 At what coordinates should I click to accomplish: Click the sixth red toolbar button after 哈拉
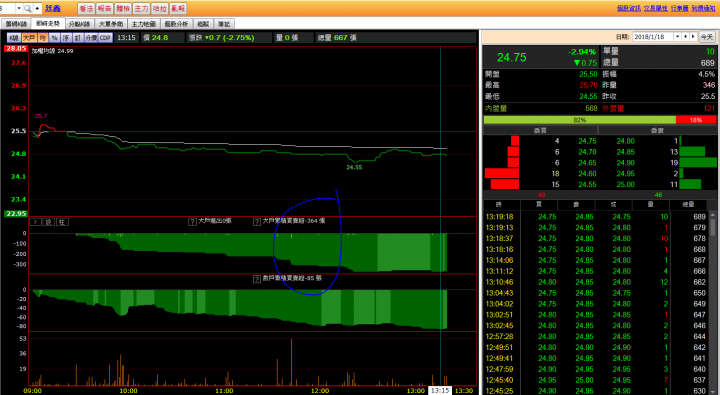click(178, 8)
